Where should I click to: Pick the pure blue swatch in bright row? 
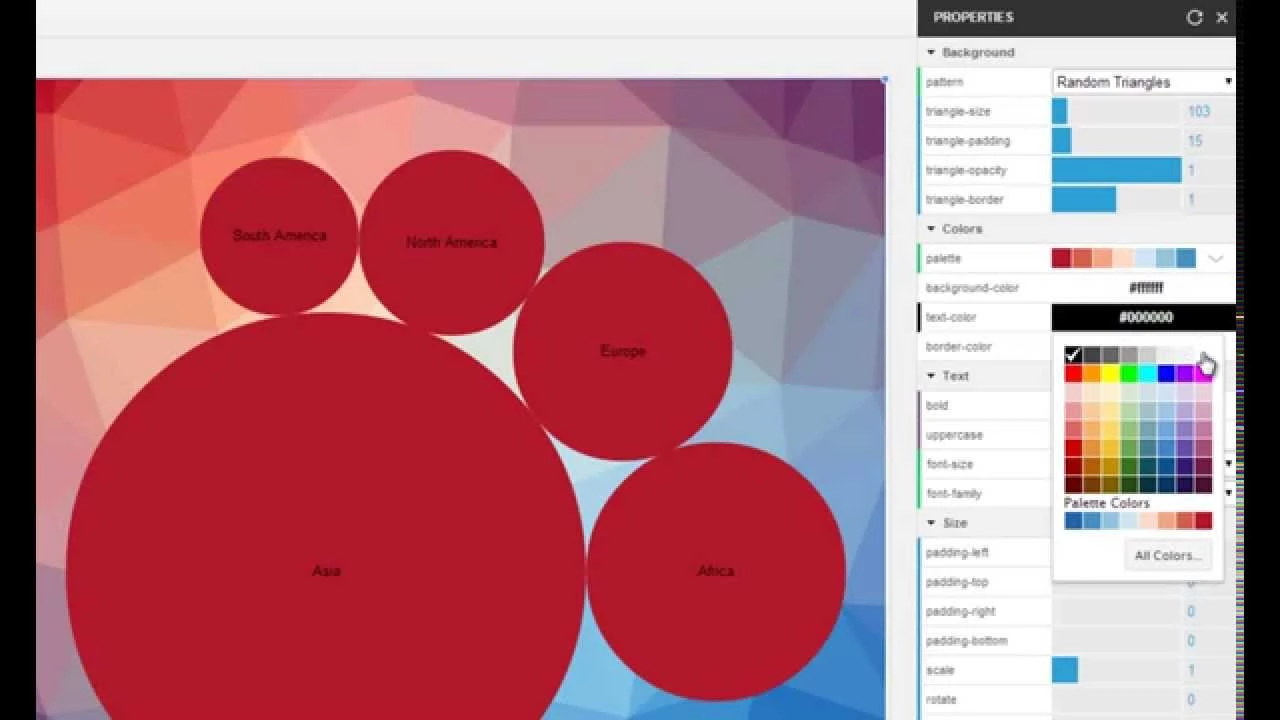(1166, 374)
